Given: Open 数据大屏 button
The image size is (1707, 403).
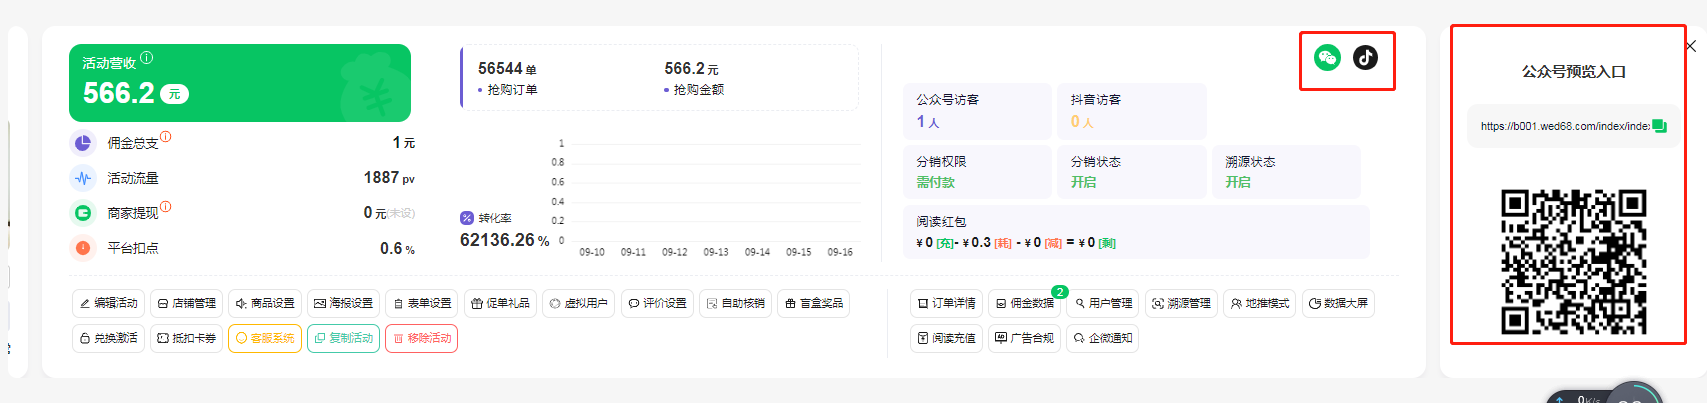Looking at the screenshot, I should [1338, 303].
